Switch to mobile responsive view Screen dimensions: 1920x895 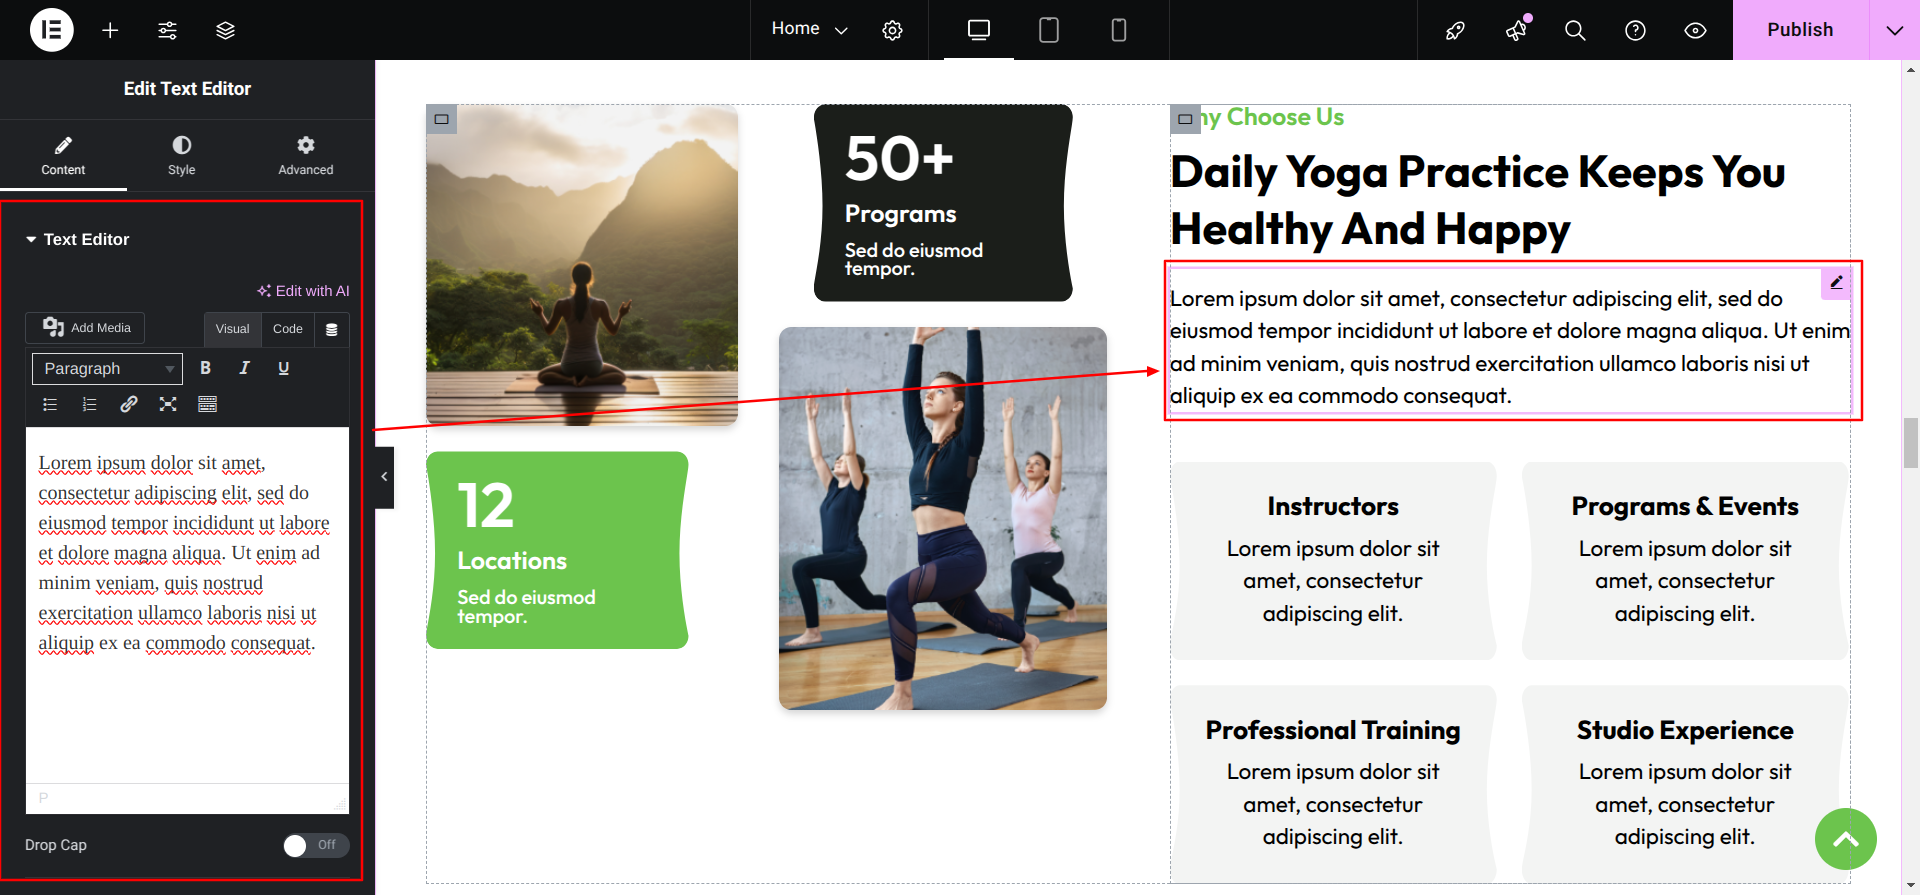[1119, 30]
